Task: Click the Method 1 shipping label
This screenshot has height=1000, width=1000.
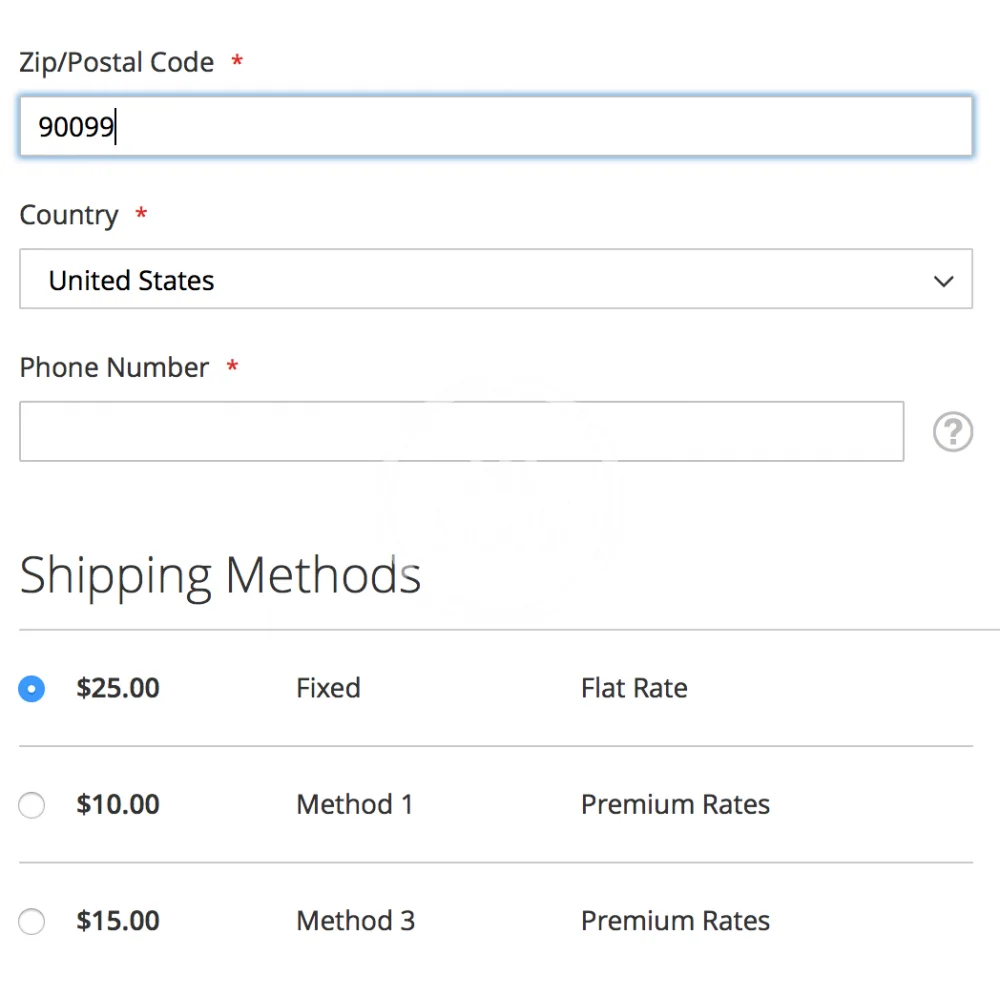Action: [x=354, y=804]
